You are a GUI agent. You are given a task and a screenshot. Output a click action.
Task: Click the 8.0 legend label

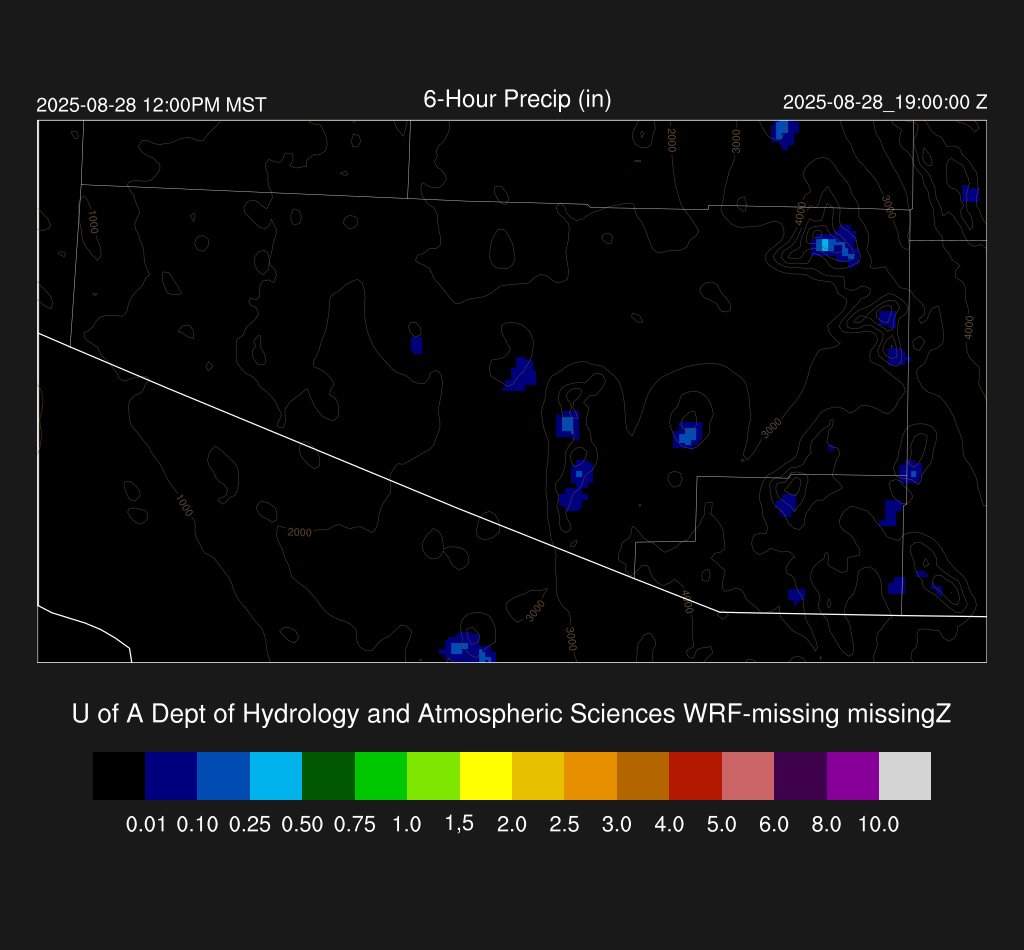(826, 825)
